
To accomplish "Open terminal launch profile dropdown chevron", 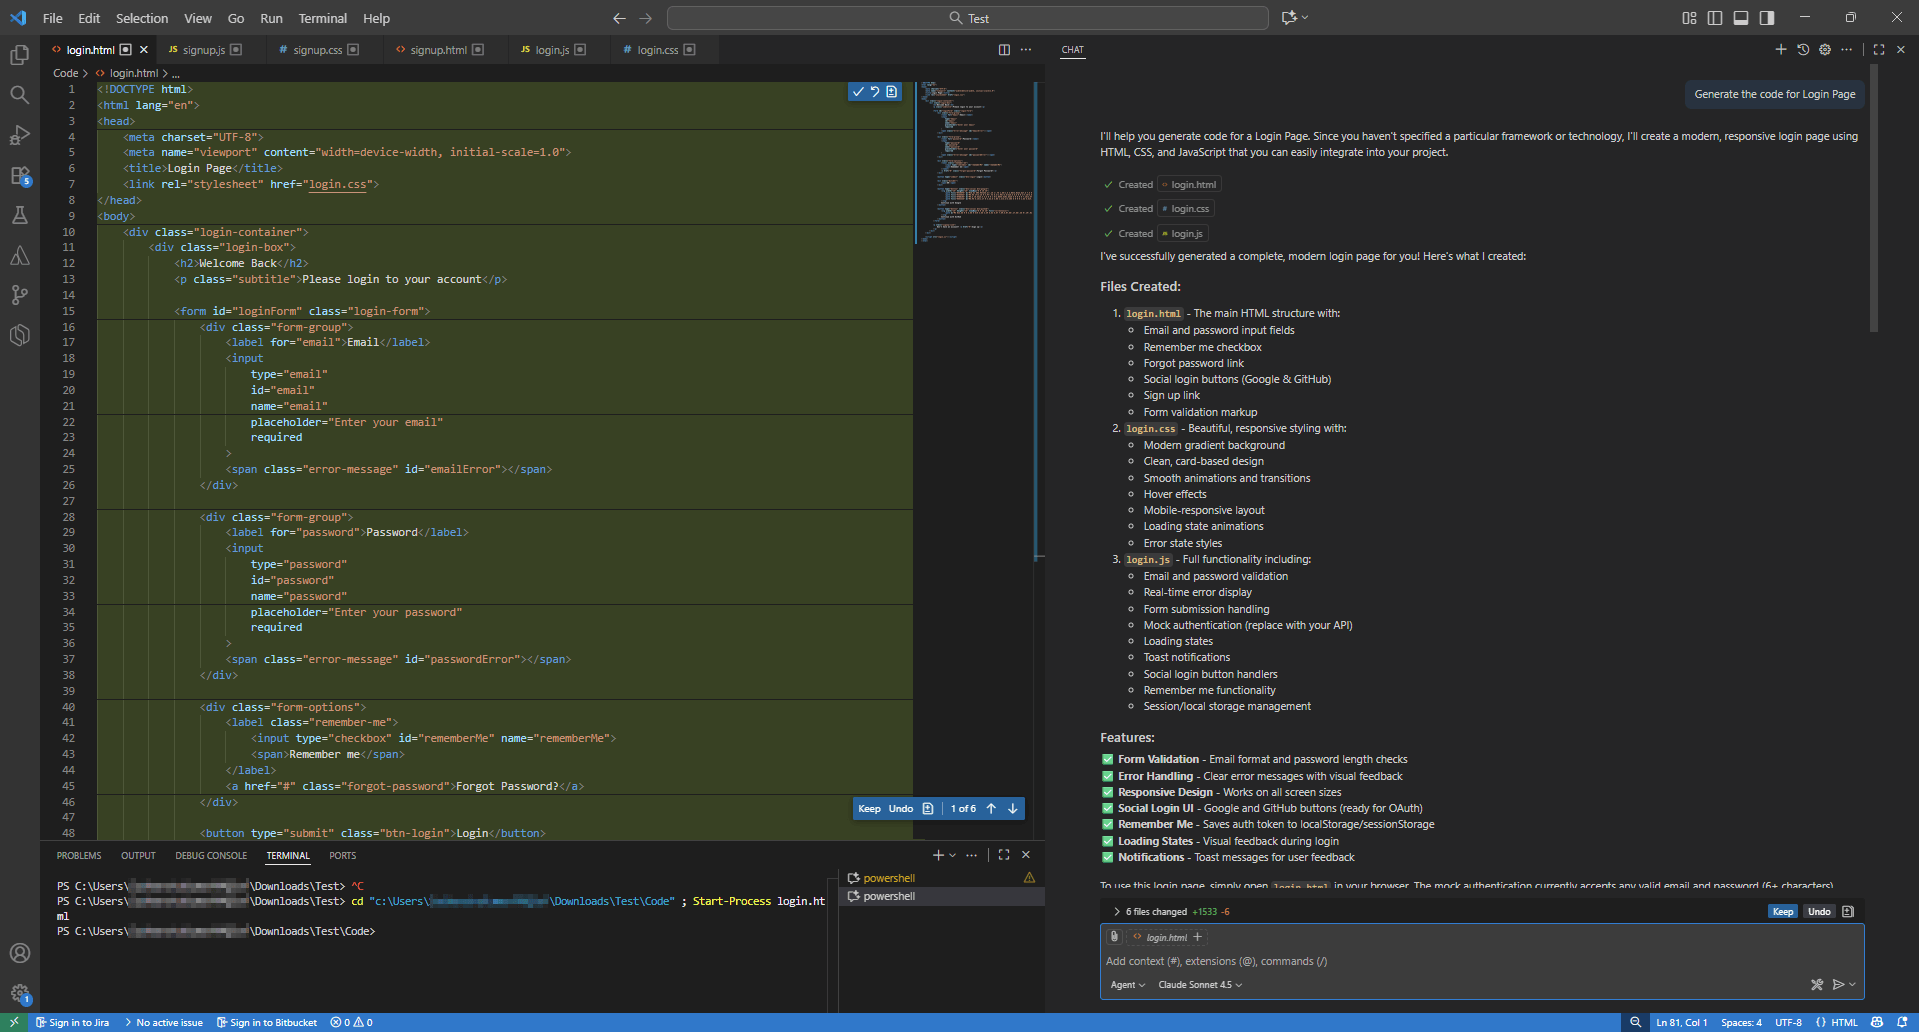I will pos(953,855).
